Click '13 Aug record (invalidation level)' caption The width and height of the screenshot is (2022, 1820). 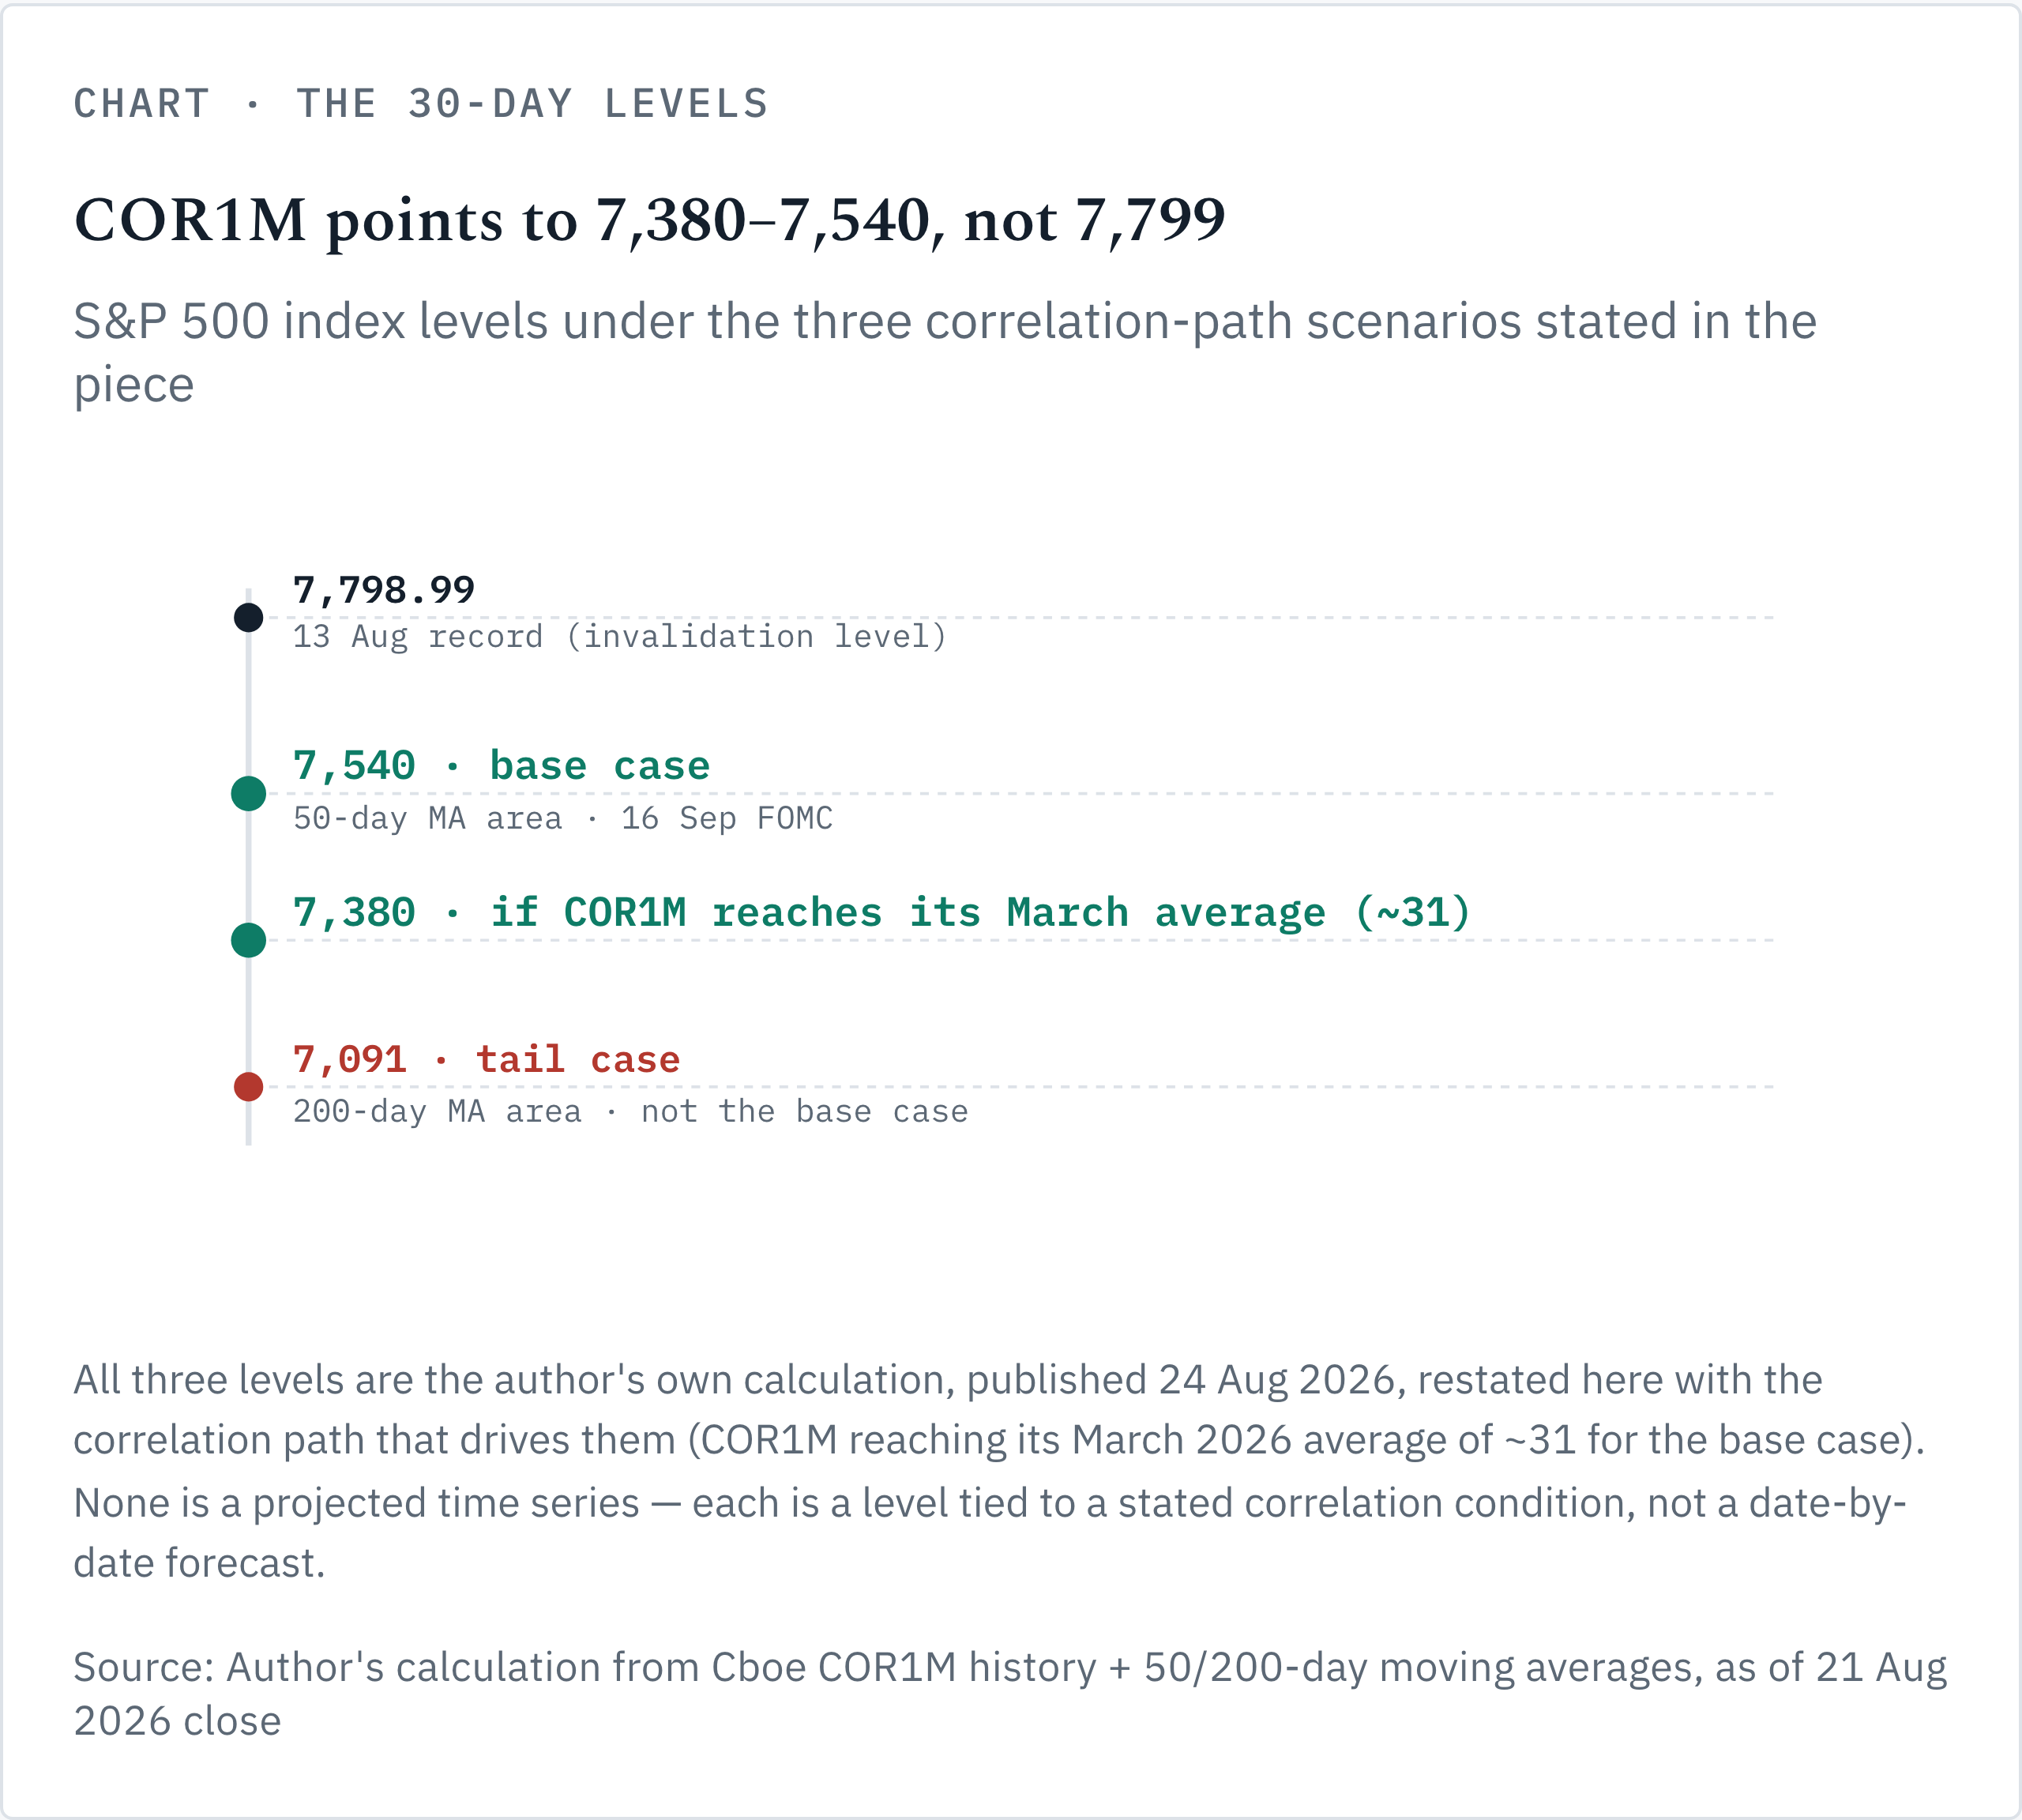point(620,637)
